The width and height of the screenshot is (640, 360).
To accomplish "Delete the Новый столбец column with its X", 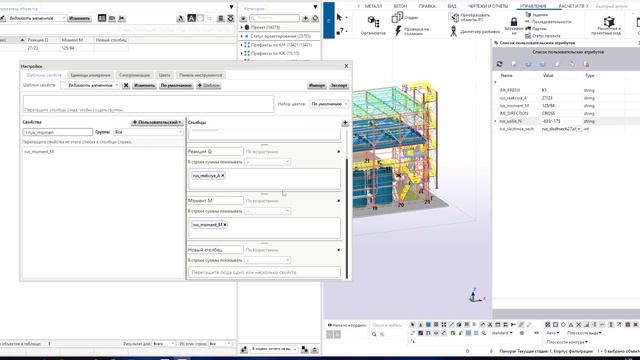I will click(x=338, y=250).
